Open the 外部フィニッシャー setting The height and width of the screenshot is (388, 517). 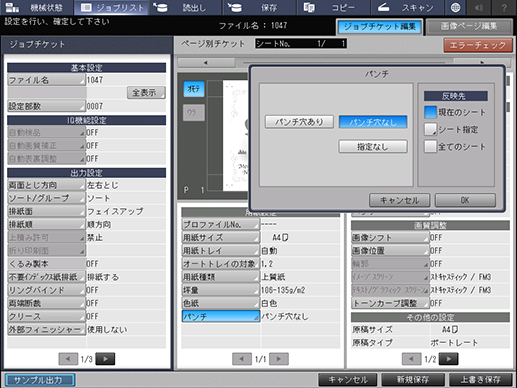click(x=46, y=329)
